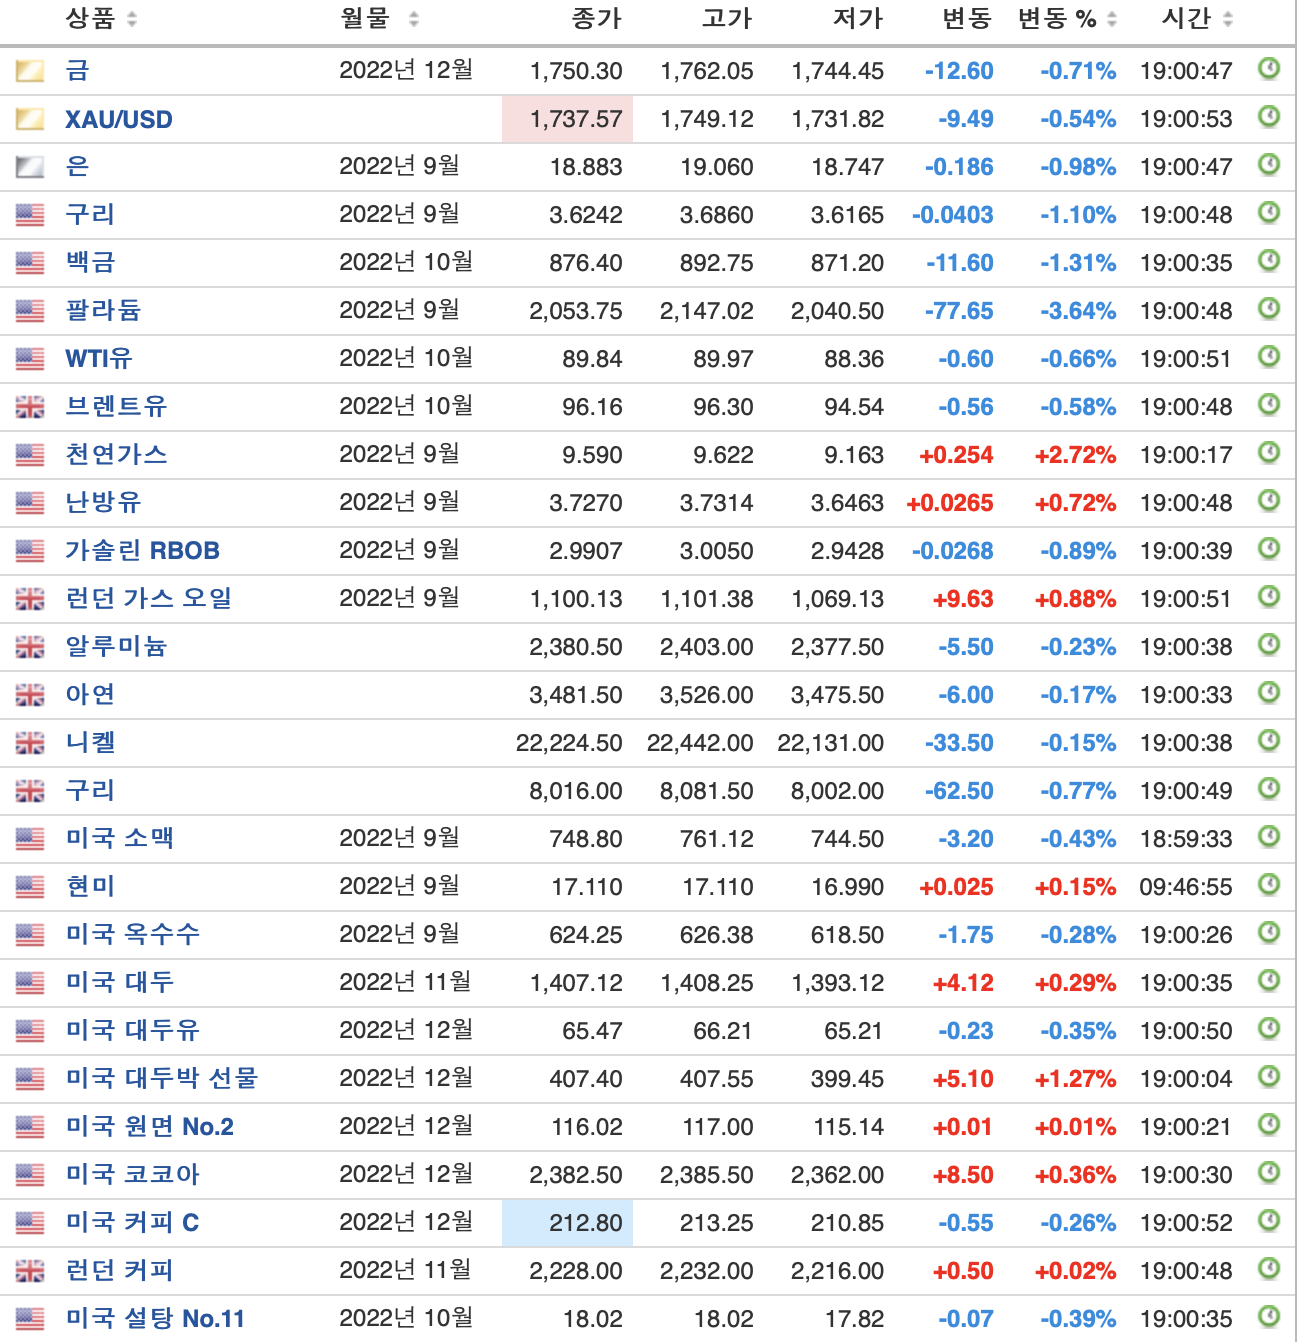The image size is (1300, 1342).
Task: Open the 백금 commodity link
Action: tap(91, 262)
